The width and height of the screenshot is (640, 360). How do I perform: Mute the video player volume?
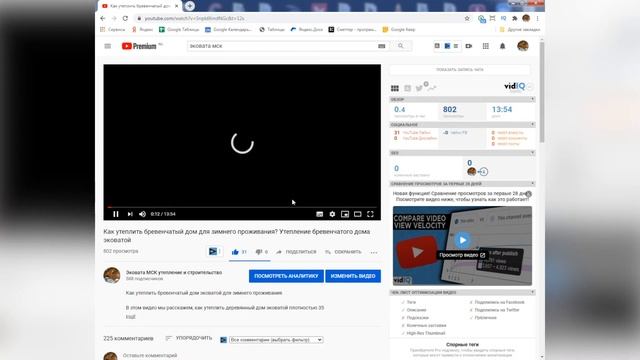[142, 214]
